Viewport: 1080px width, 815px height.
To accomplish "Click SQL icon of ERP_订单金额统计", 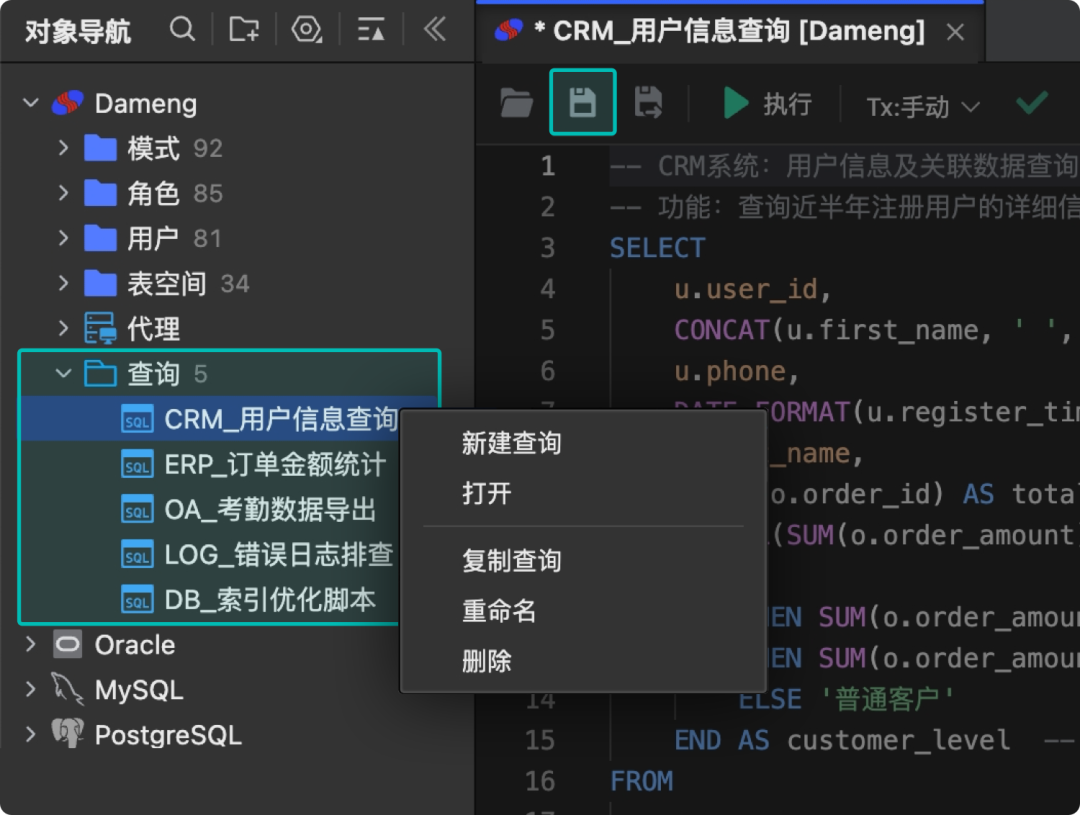I will pyautogui.click(x=137, y=464).
